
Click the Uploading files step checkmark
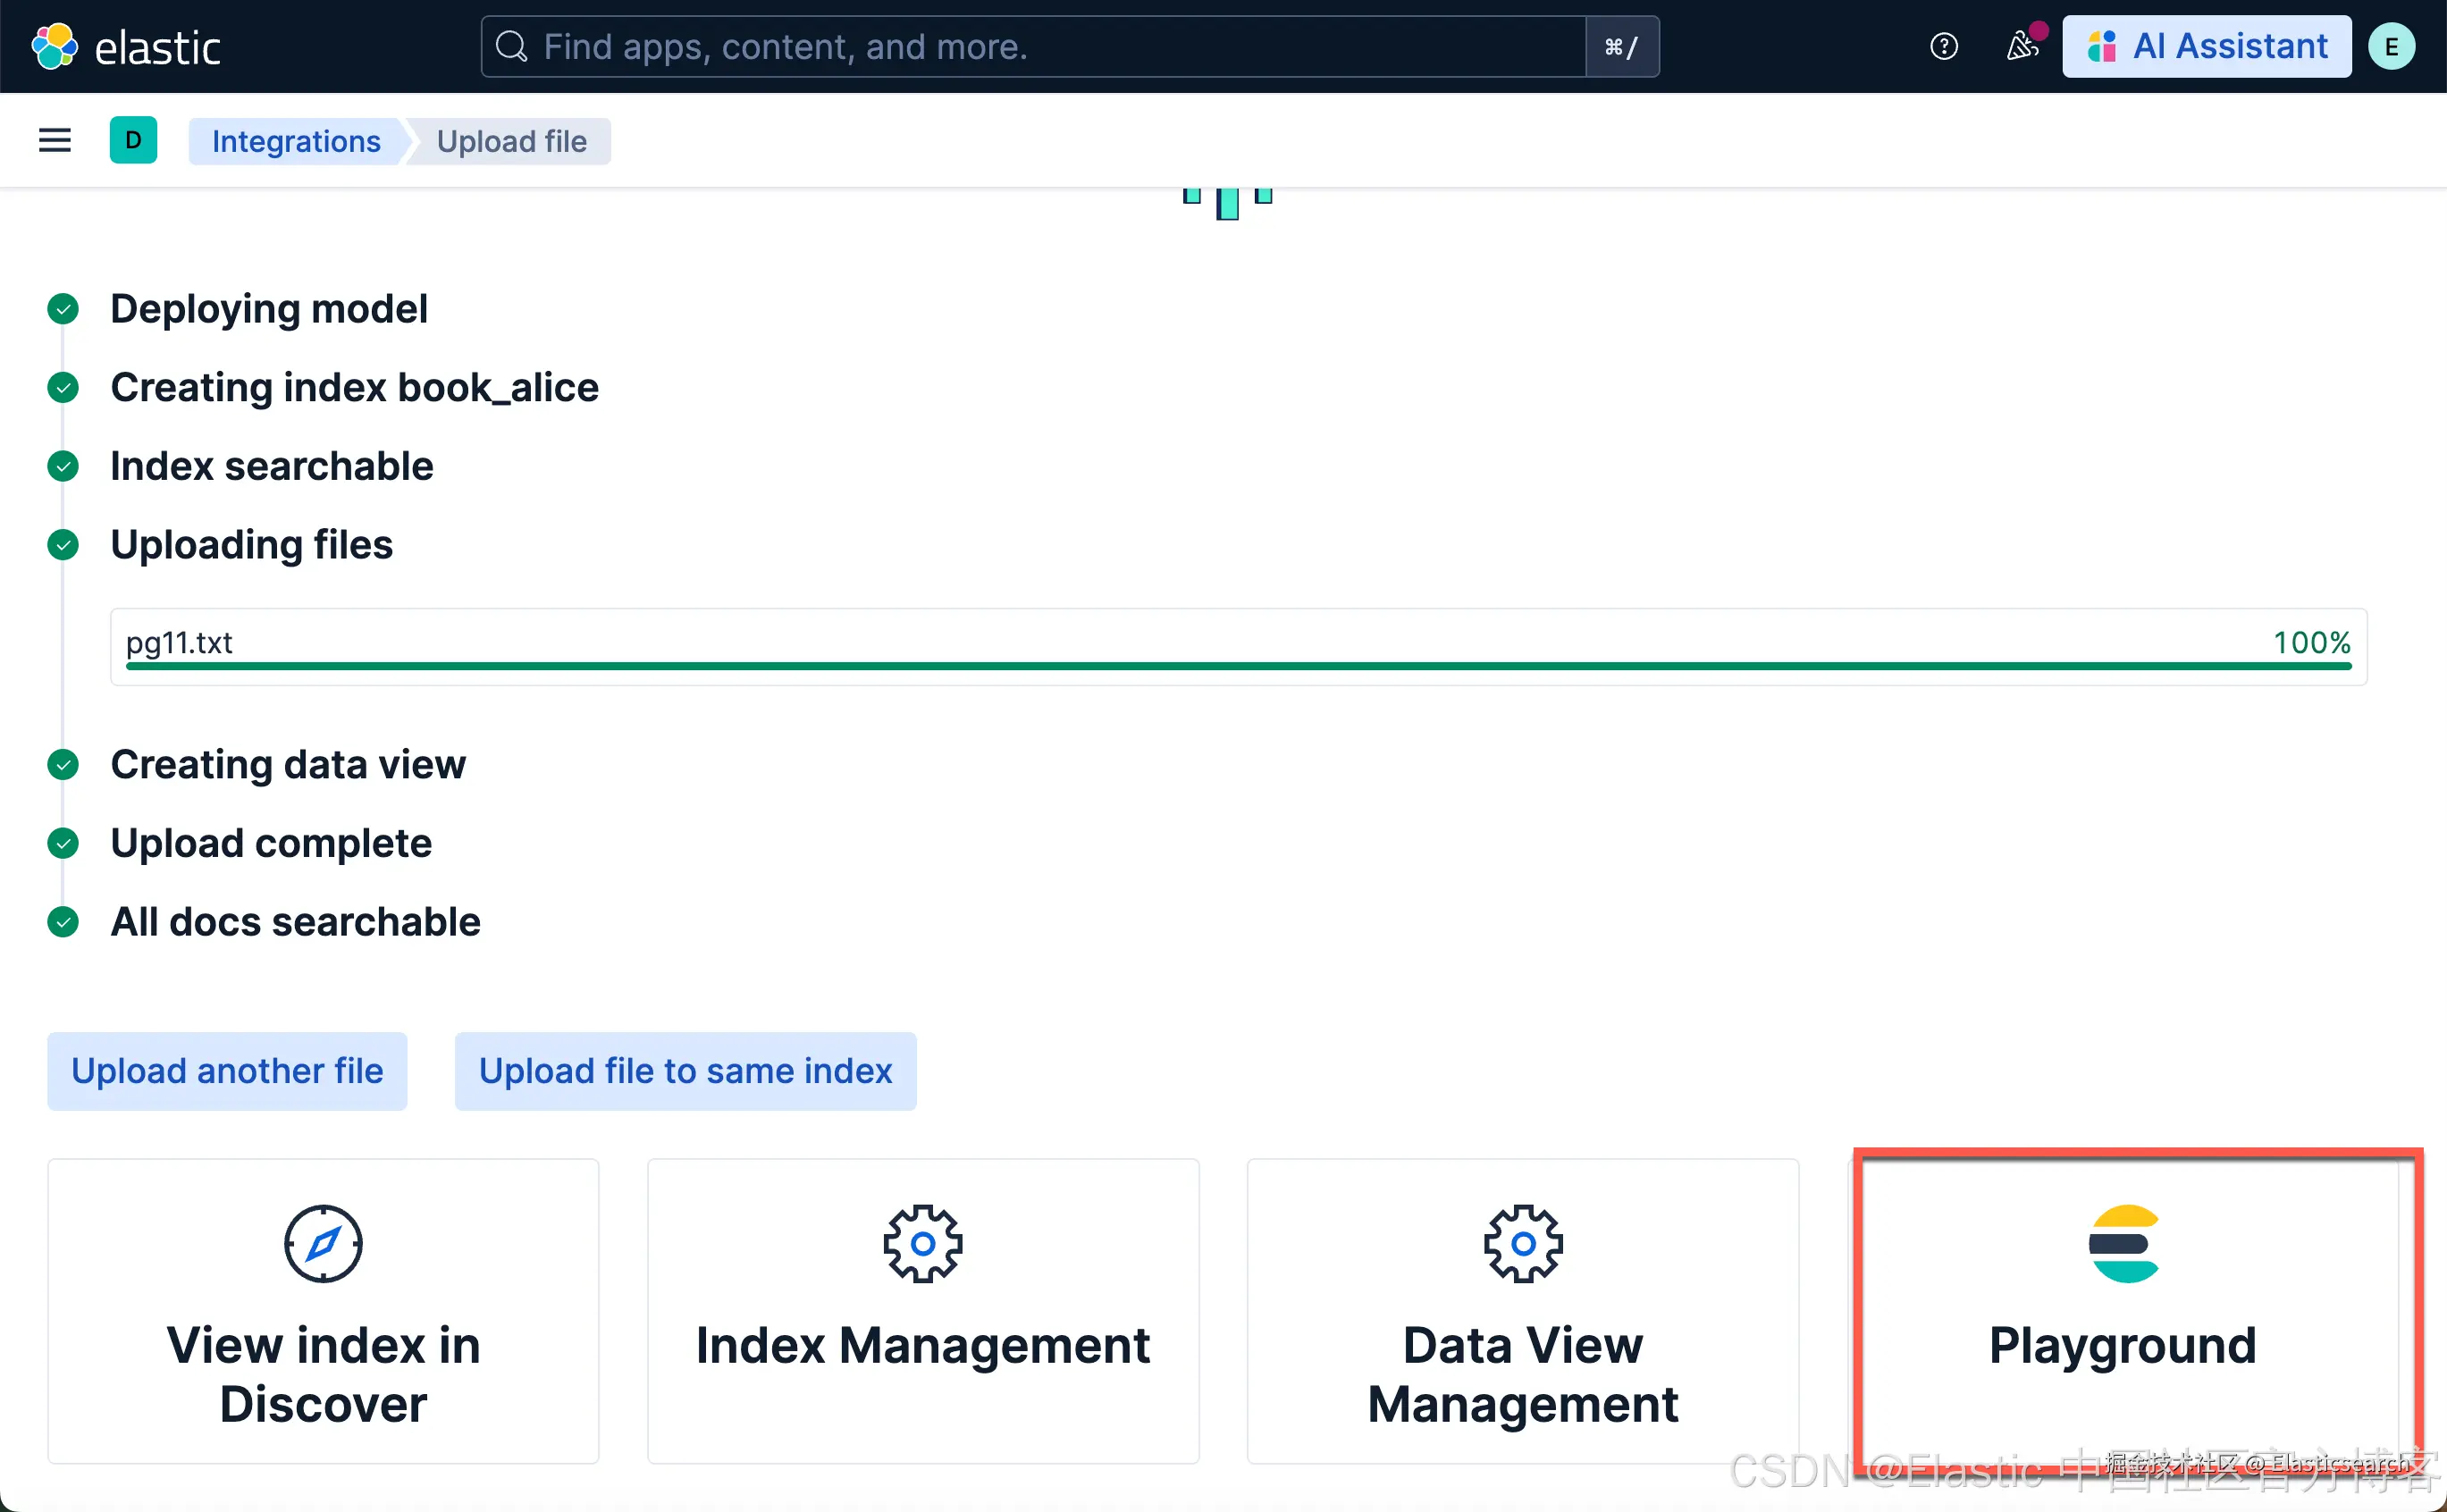pos(63,545)
